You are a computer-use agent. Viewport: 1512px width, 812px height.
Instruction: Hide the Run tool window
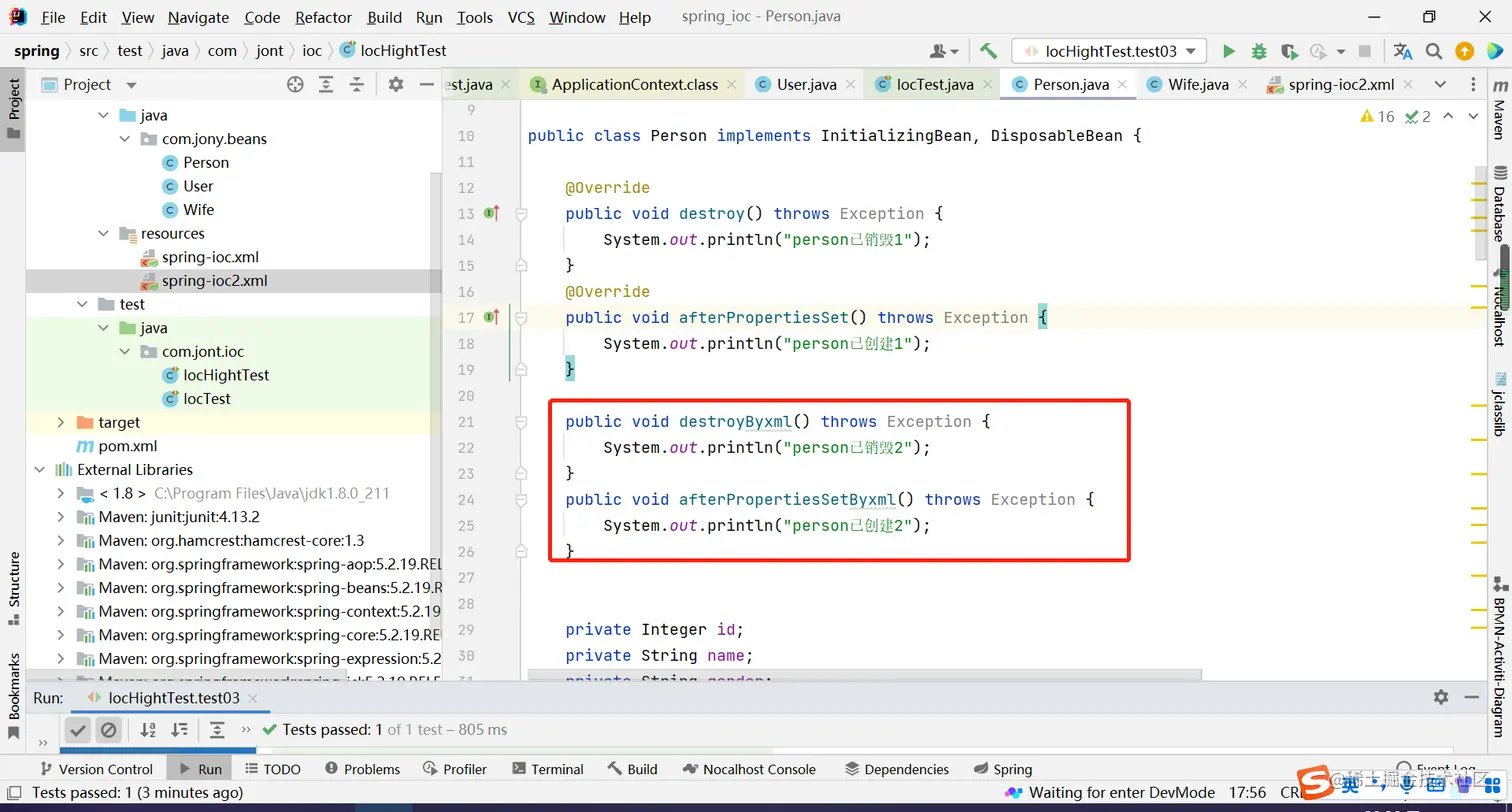(1471, 697)
